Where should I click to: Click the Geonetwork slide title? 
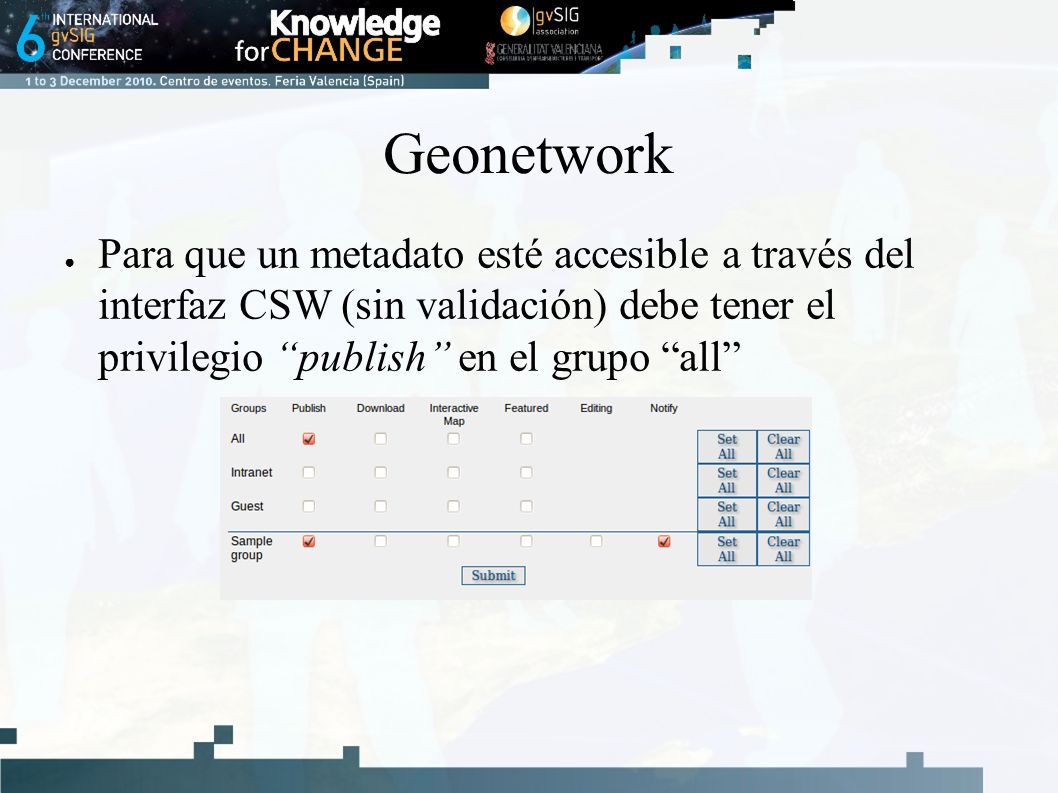point(528,155)
